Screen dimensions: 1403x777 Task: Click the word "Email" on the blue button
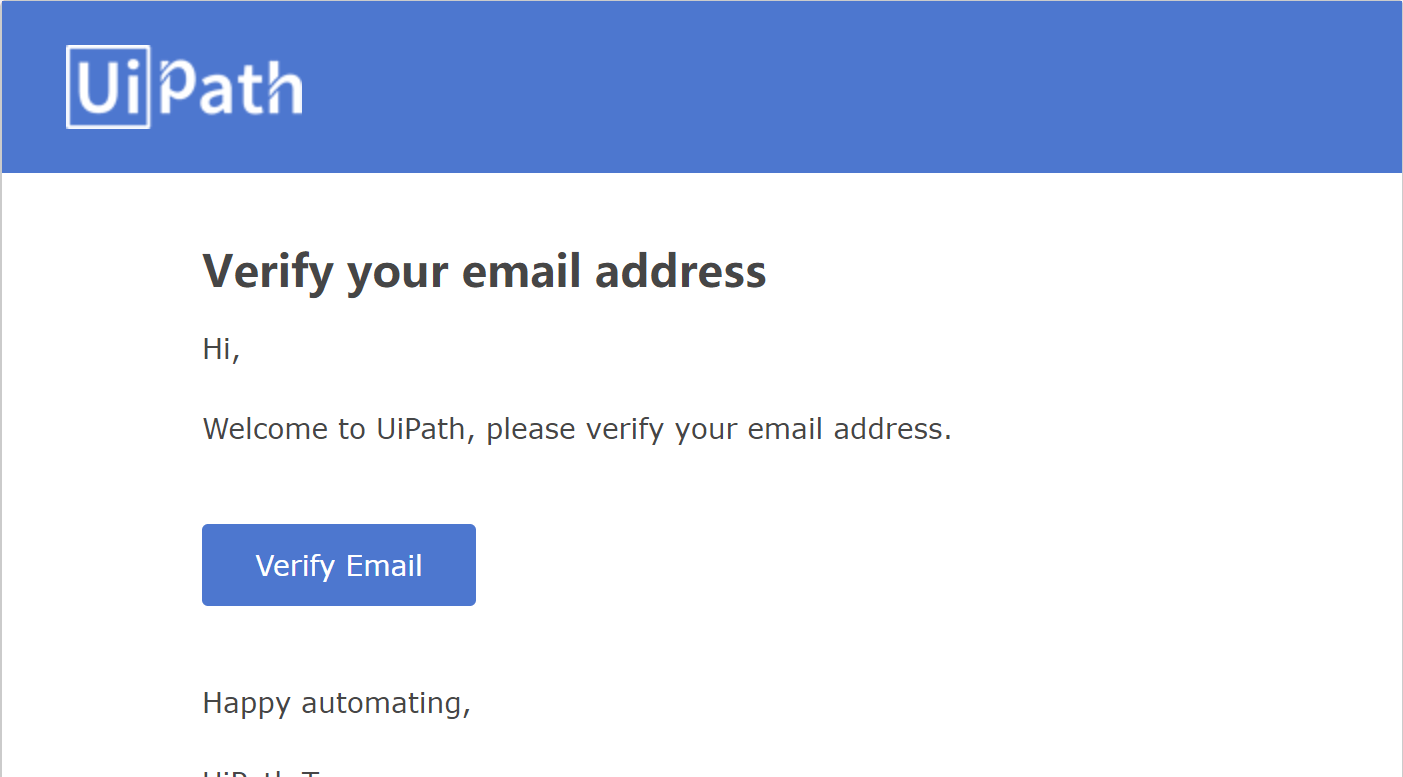coord(383,566)
